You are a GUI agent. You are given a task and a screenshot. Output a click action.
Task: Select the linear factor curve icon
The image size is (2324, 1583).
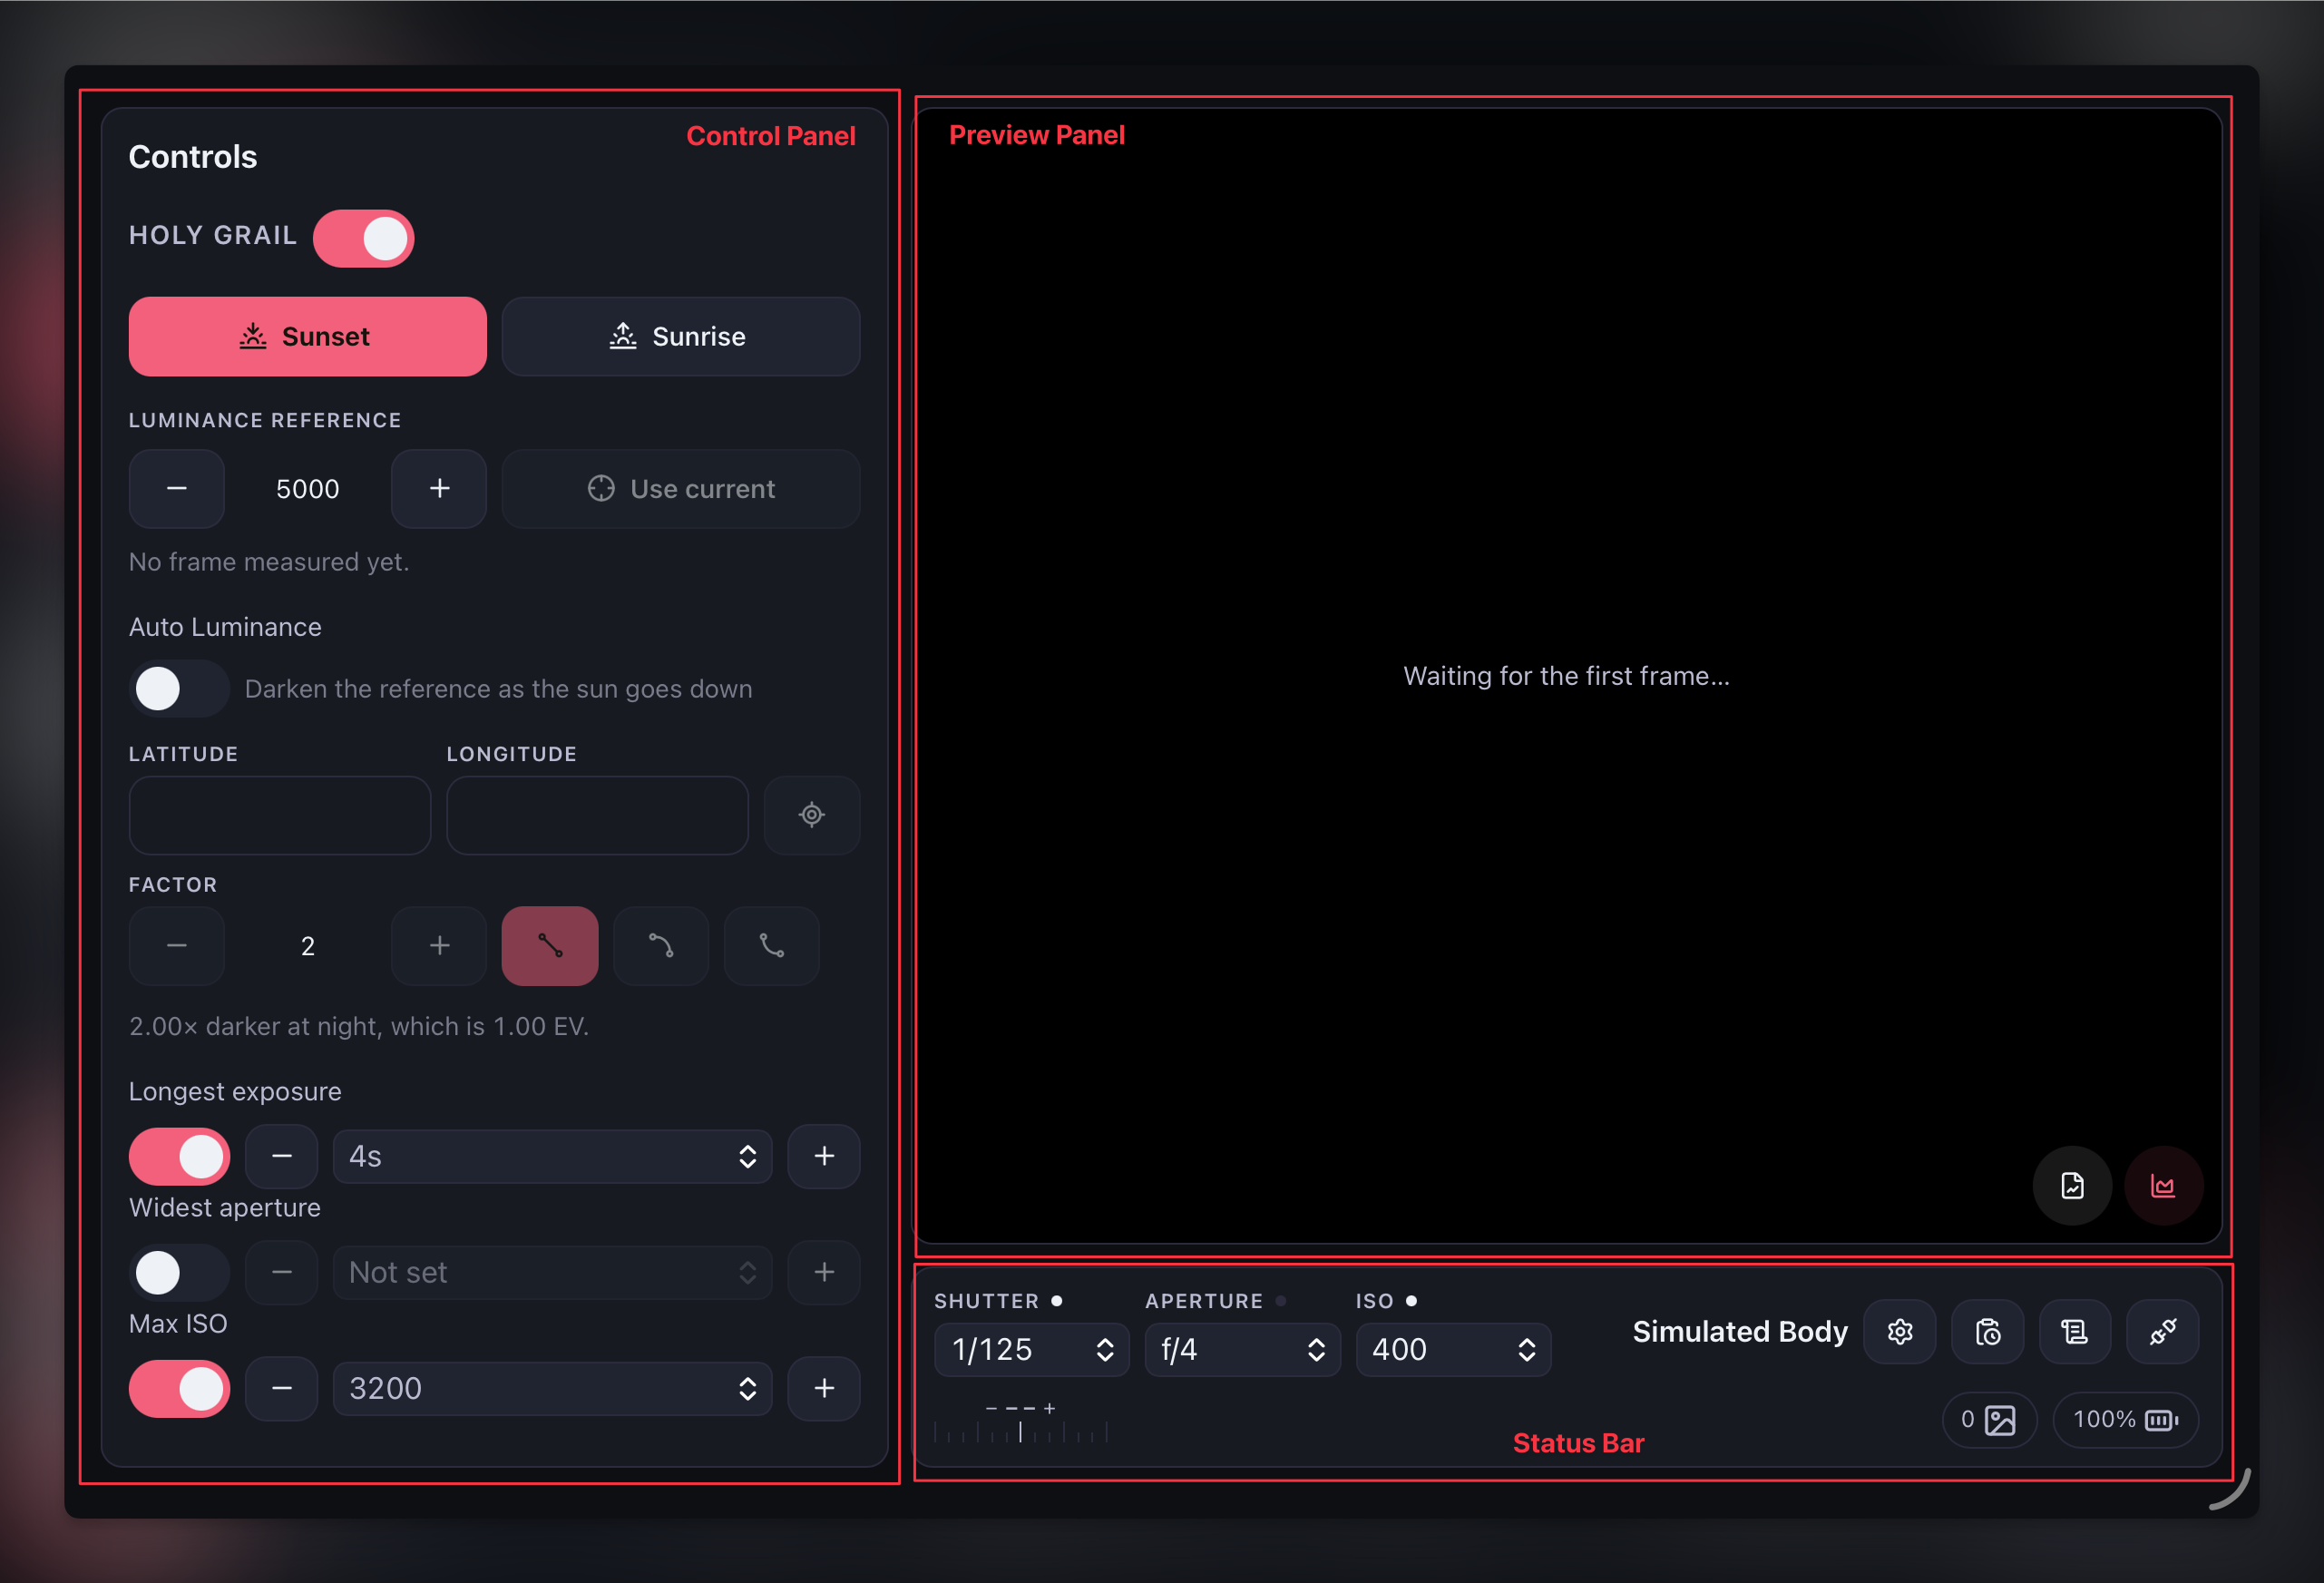pyautogui.click(x=550, y=946)
